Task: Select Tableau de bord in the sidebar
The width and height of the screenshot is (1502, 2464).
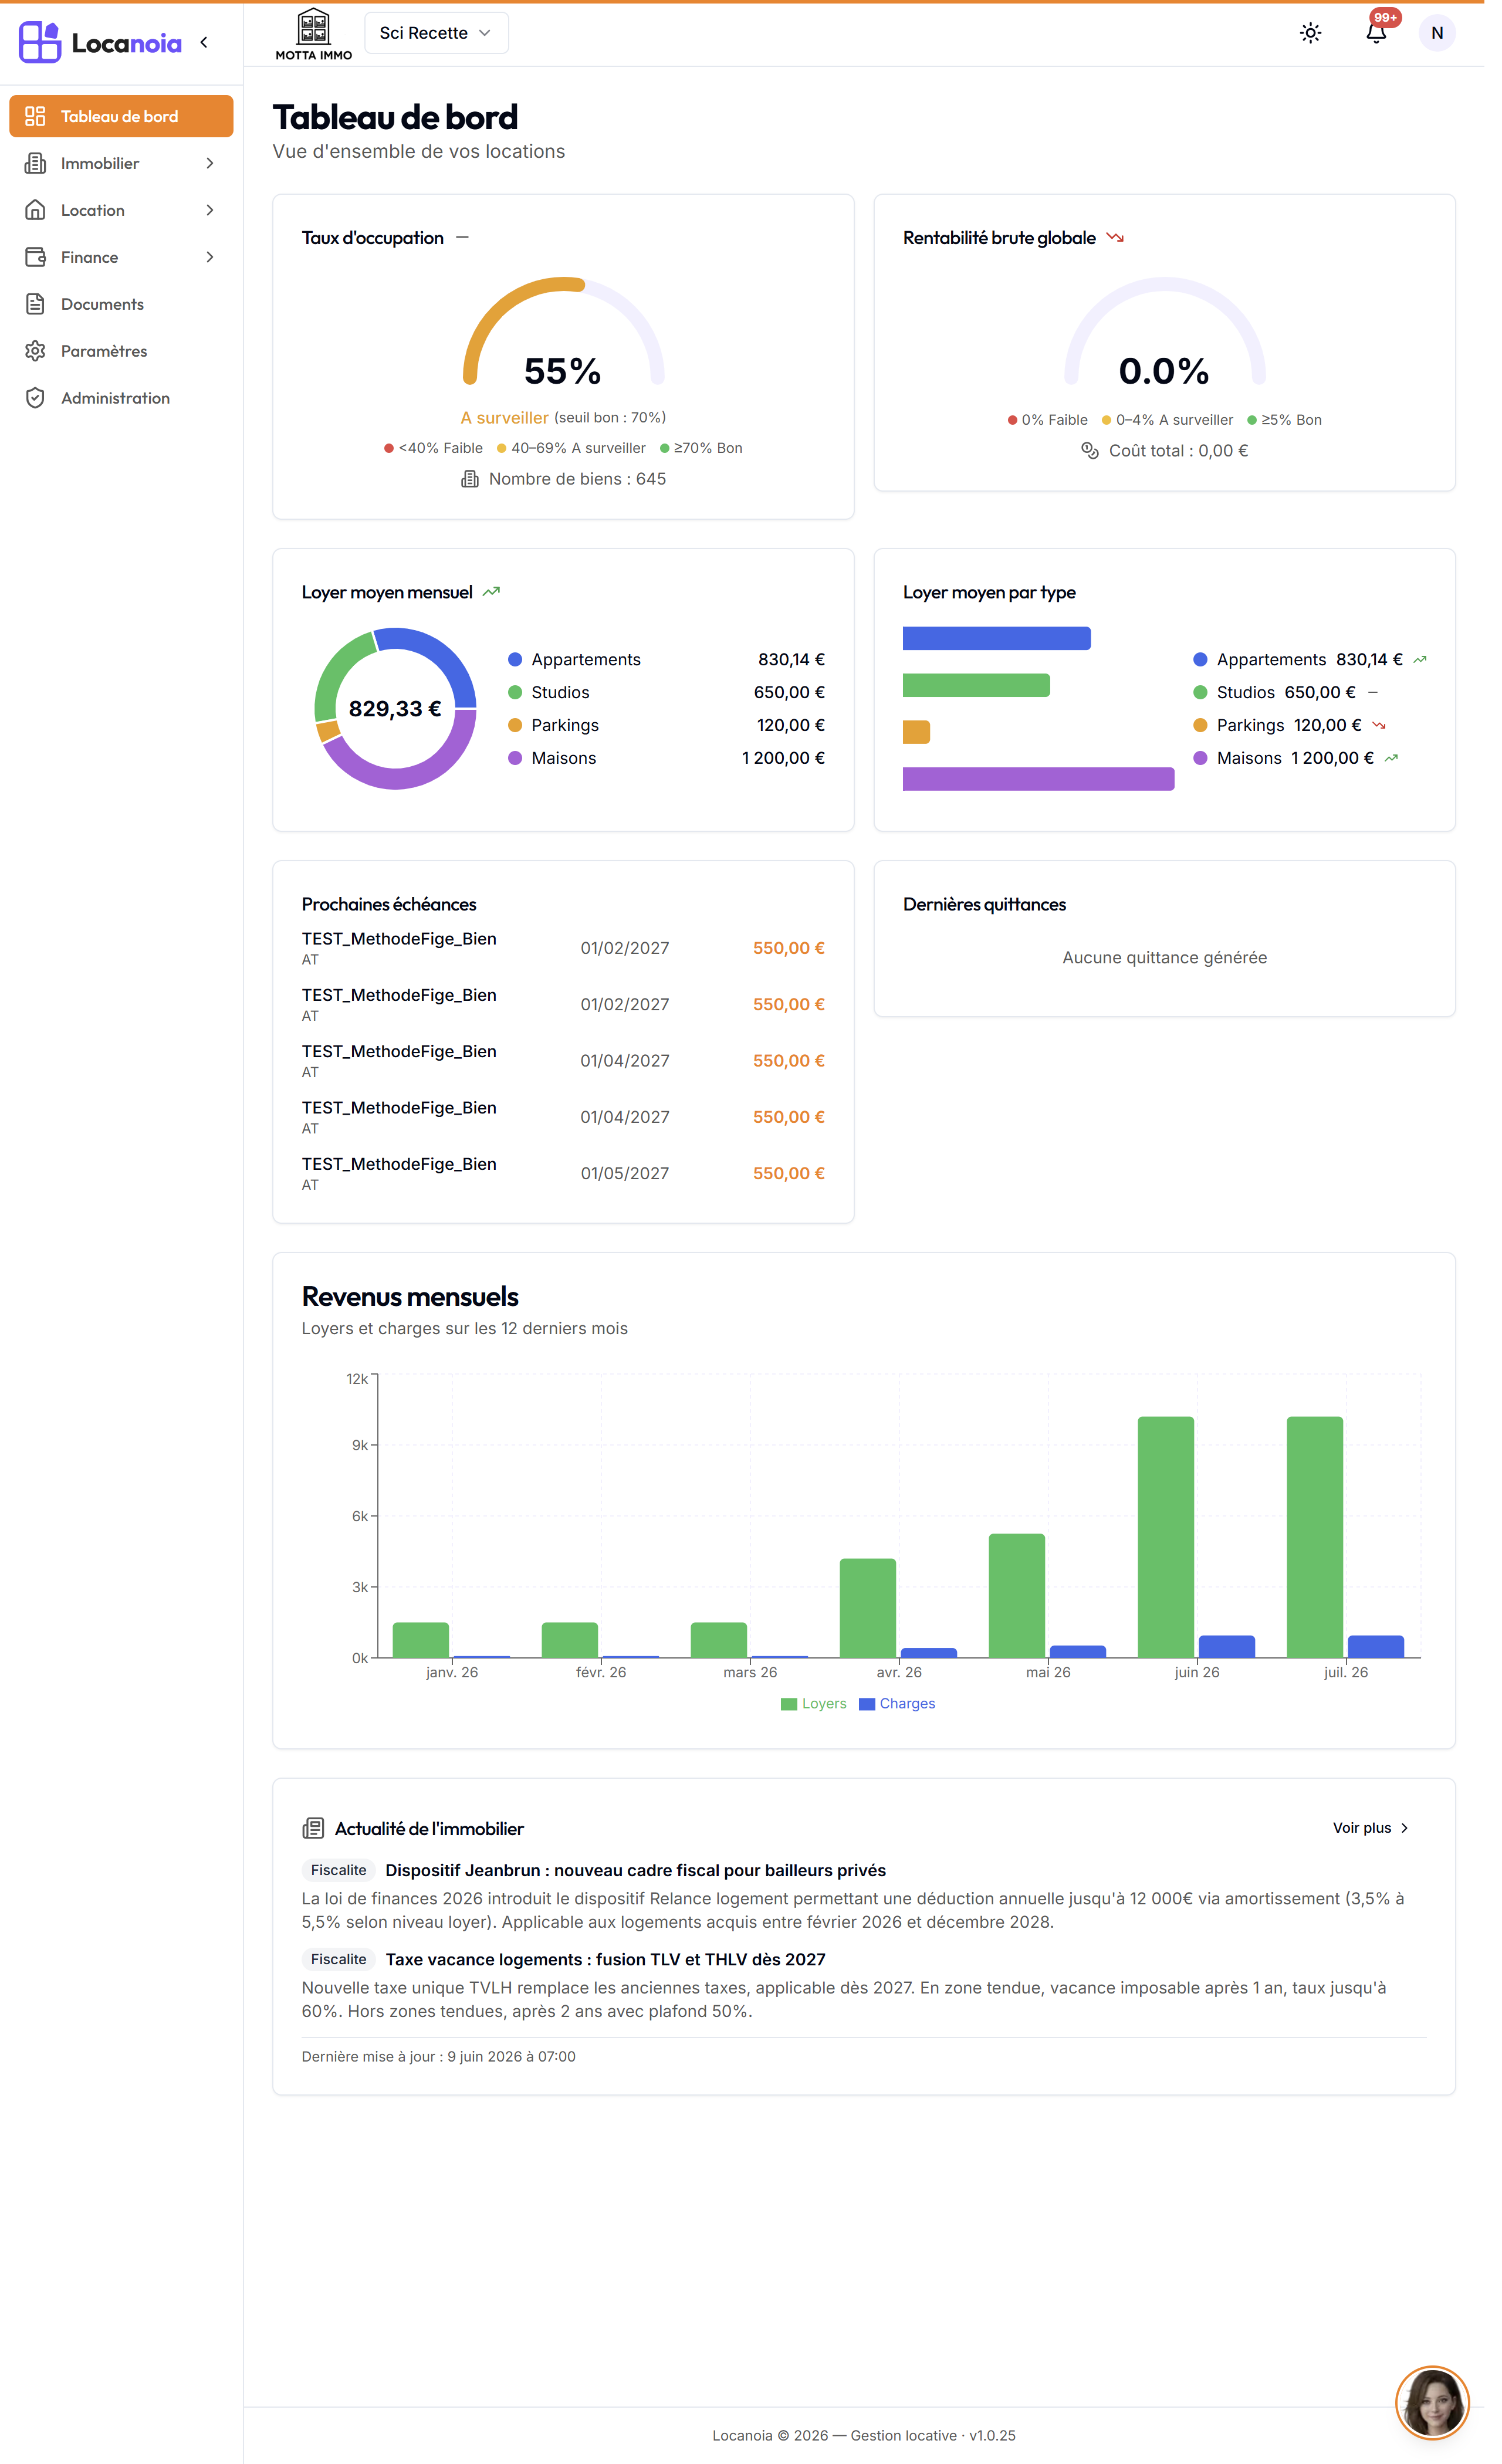Action: coord(121,116)
